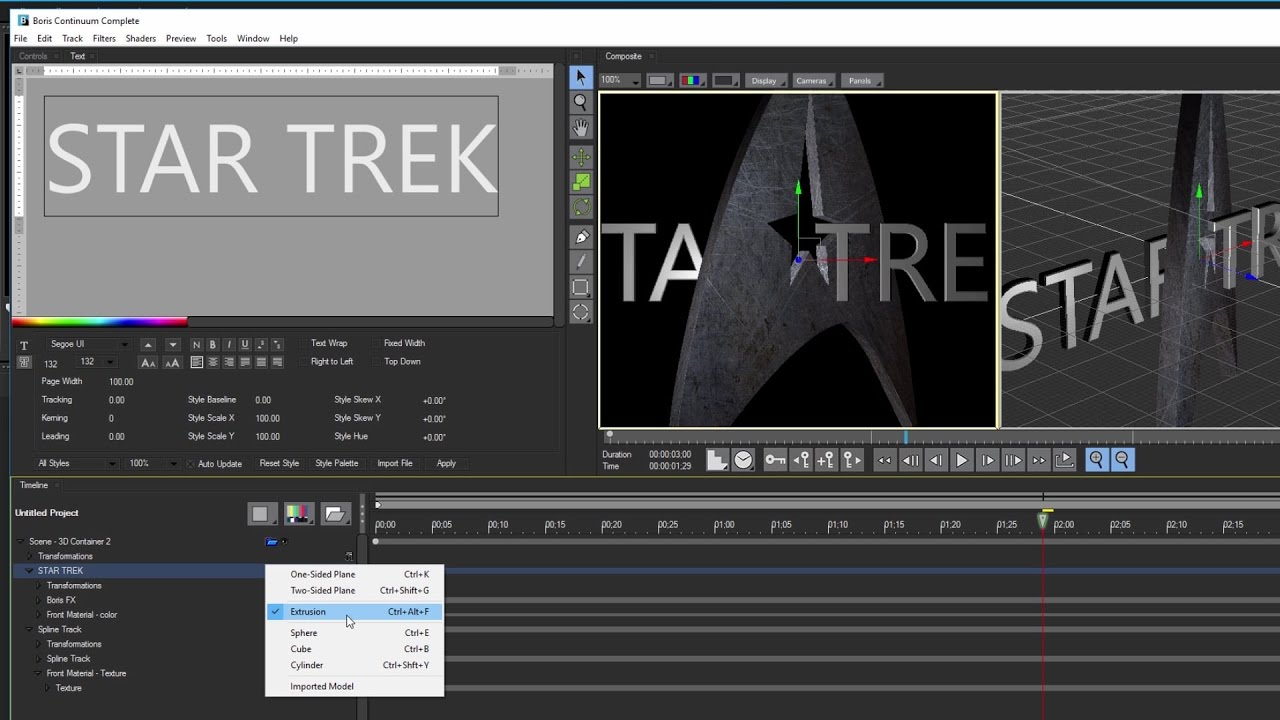Image resolution: width=1280 pixels, height=720 pixels.
Task: Open the All Styles dropdown
Action: [77, 464]
